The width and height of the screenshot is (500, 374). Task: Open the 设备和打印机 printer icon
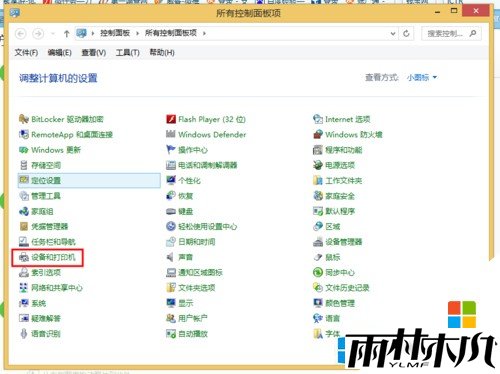pyautogui.click(x=24, y=257)
